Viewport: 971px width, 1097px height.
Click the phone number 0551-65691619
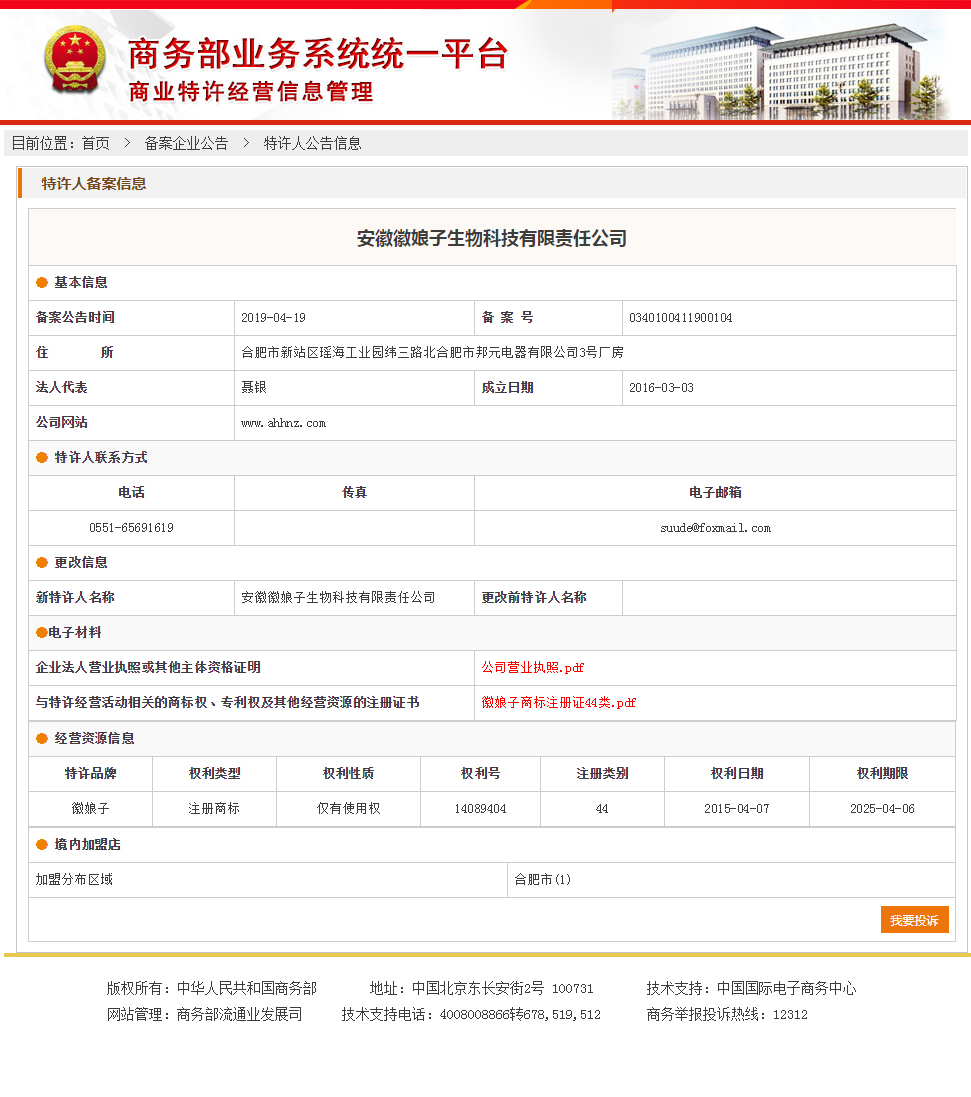coord(131,528)
